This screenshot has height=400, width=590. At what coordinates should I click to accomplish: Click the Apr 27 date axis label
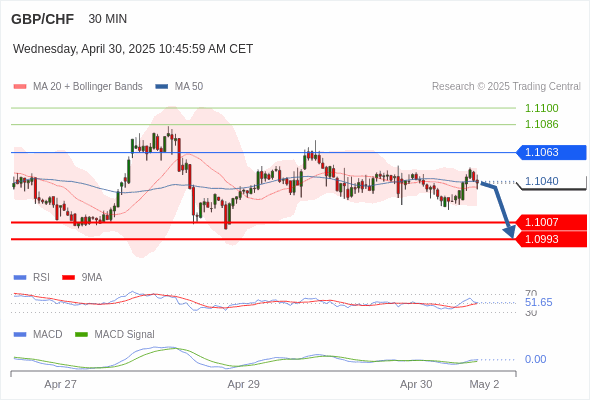coord(61,385)
